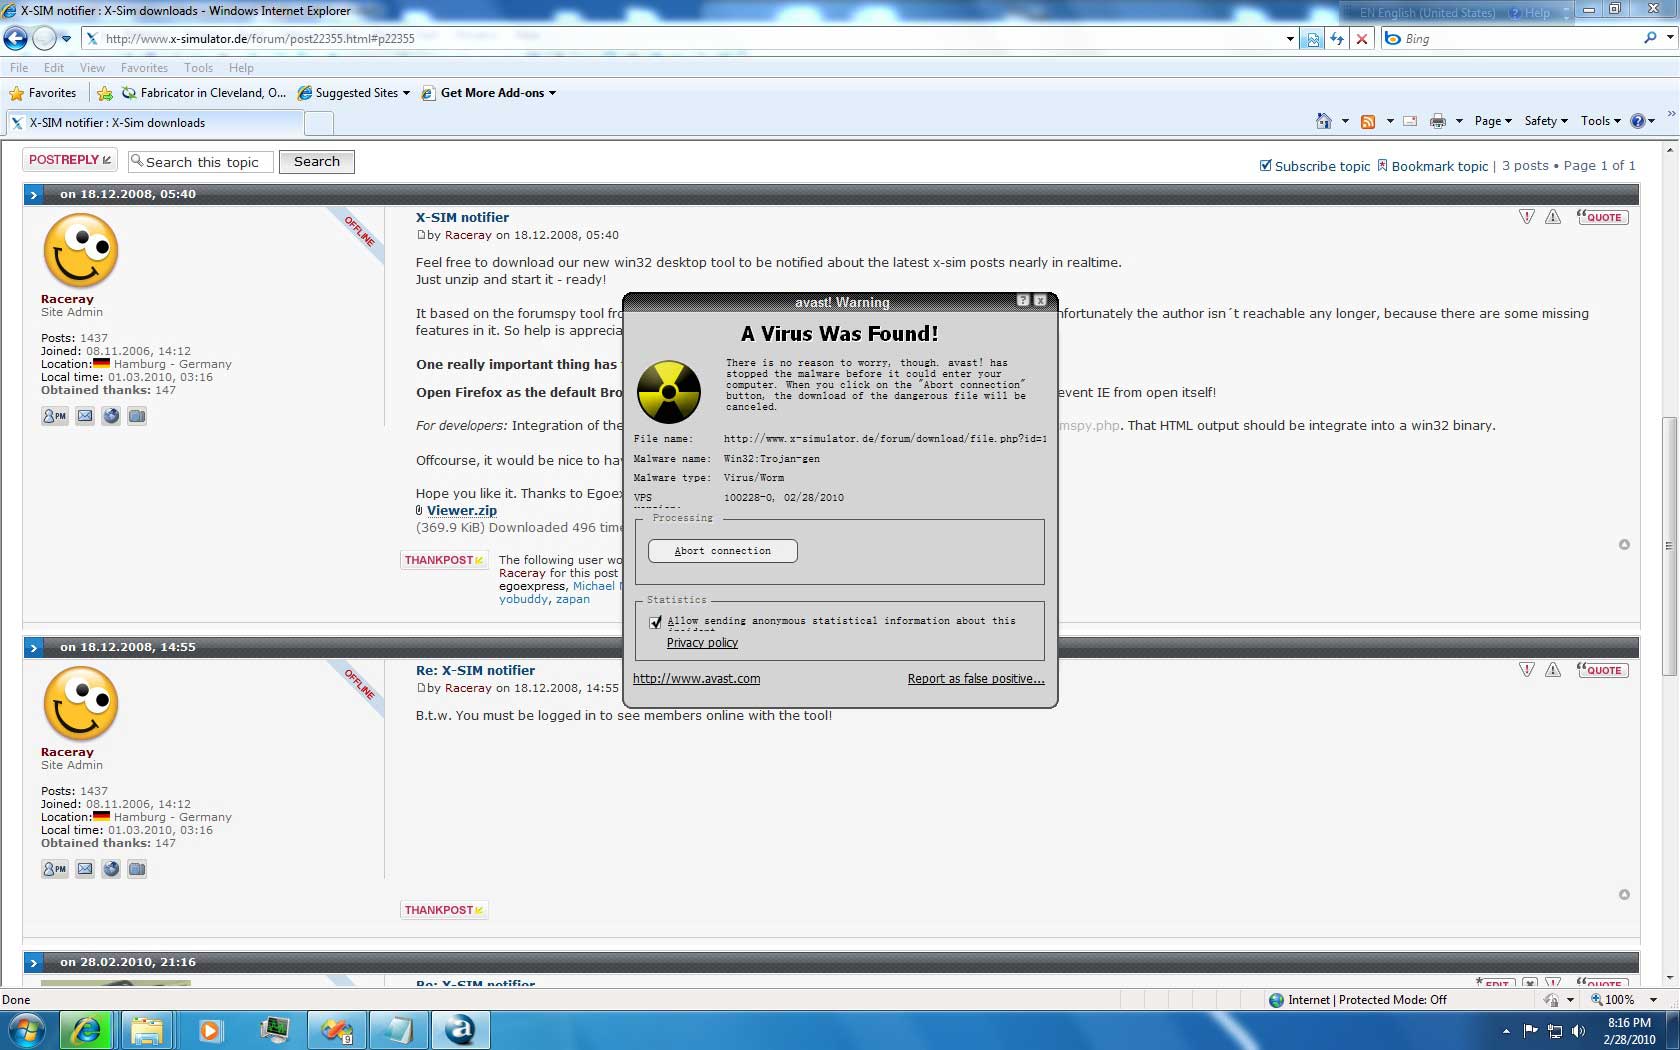
Task: Click the avast icon in the taskbar
Action: pos(460,1030)
